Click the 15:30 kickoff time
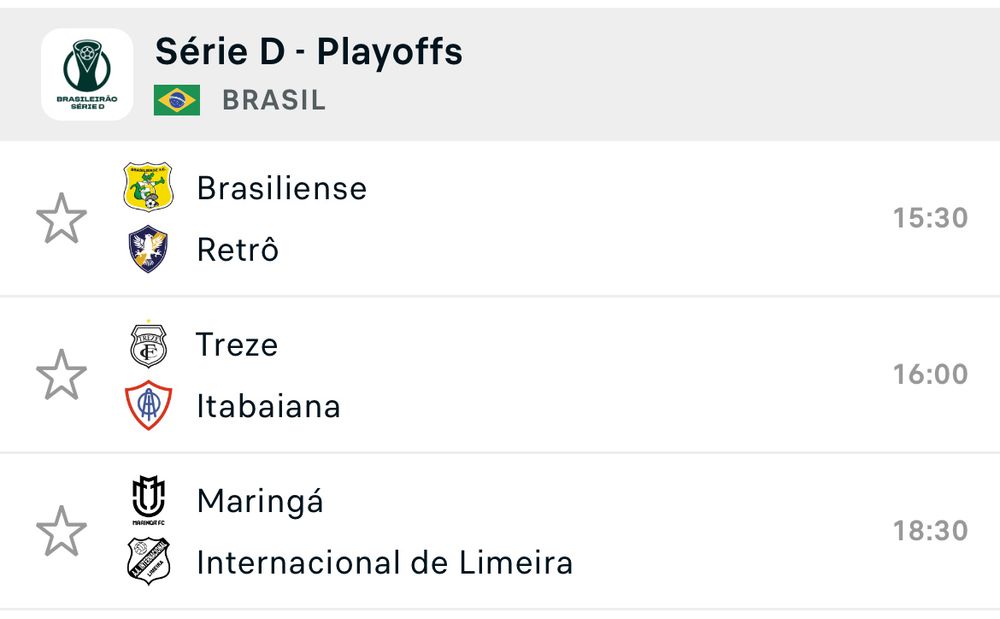 pos(930,218)
